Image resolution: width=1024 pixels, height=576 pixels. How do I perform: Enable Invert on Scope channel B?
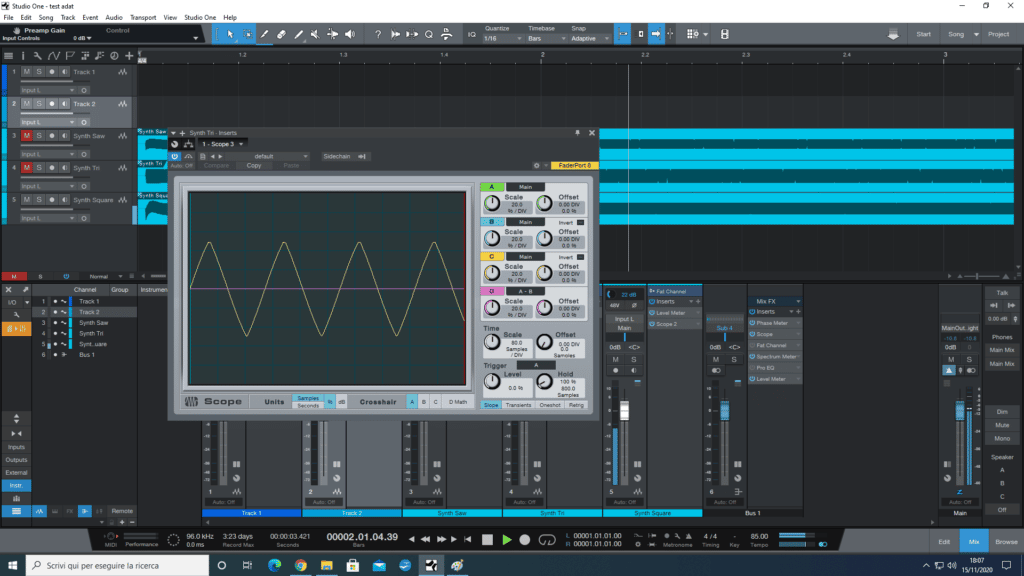[x=581, y=223]
